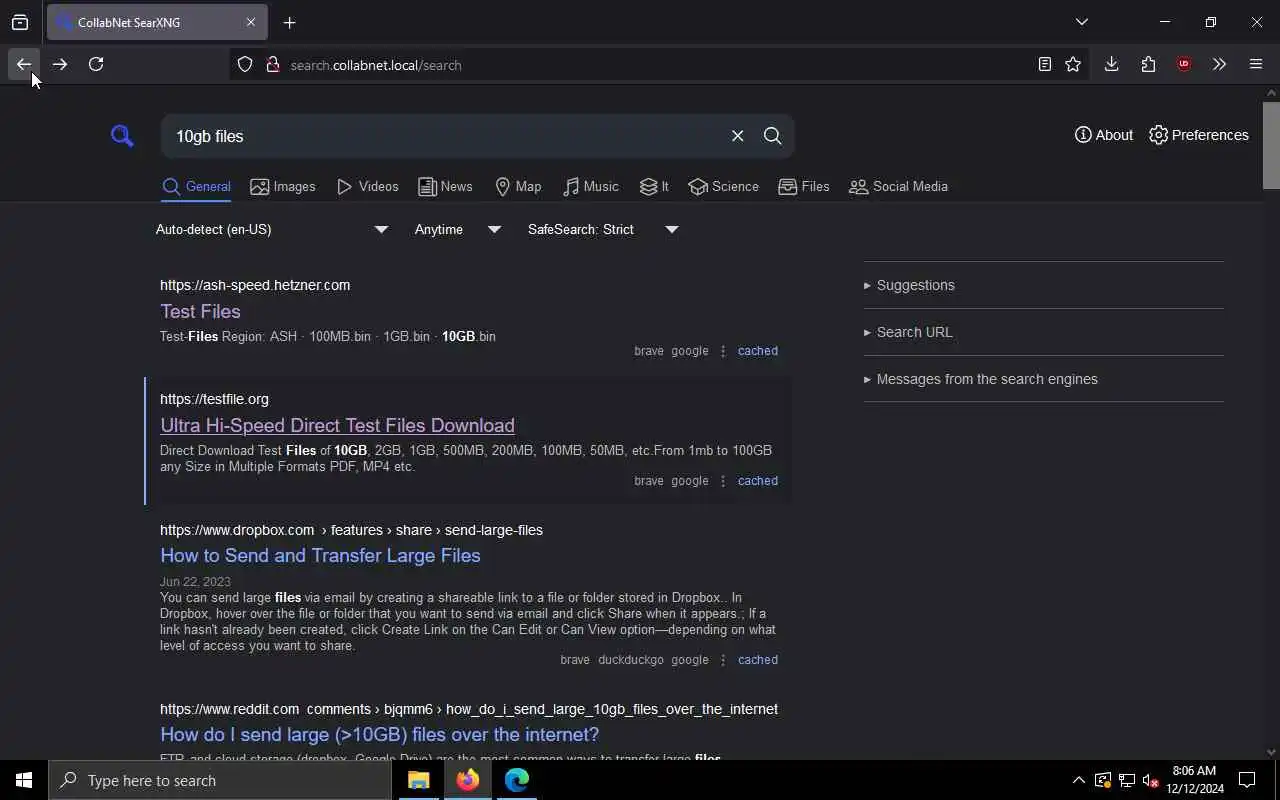Open the SafeSearch Strict dropdown
The height and width of the screenshot is (800, 1280).
(603, 229)
